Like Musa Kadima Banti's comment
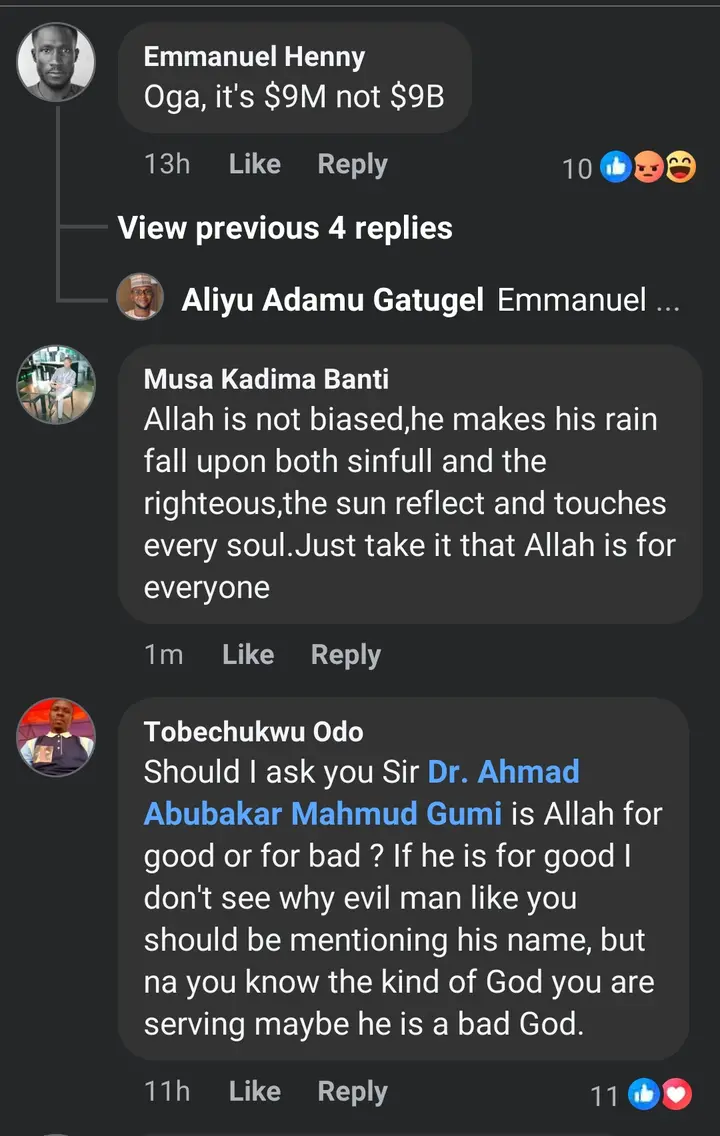This screenshot has width=720, height=1136. [248, 655]
